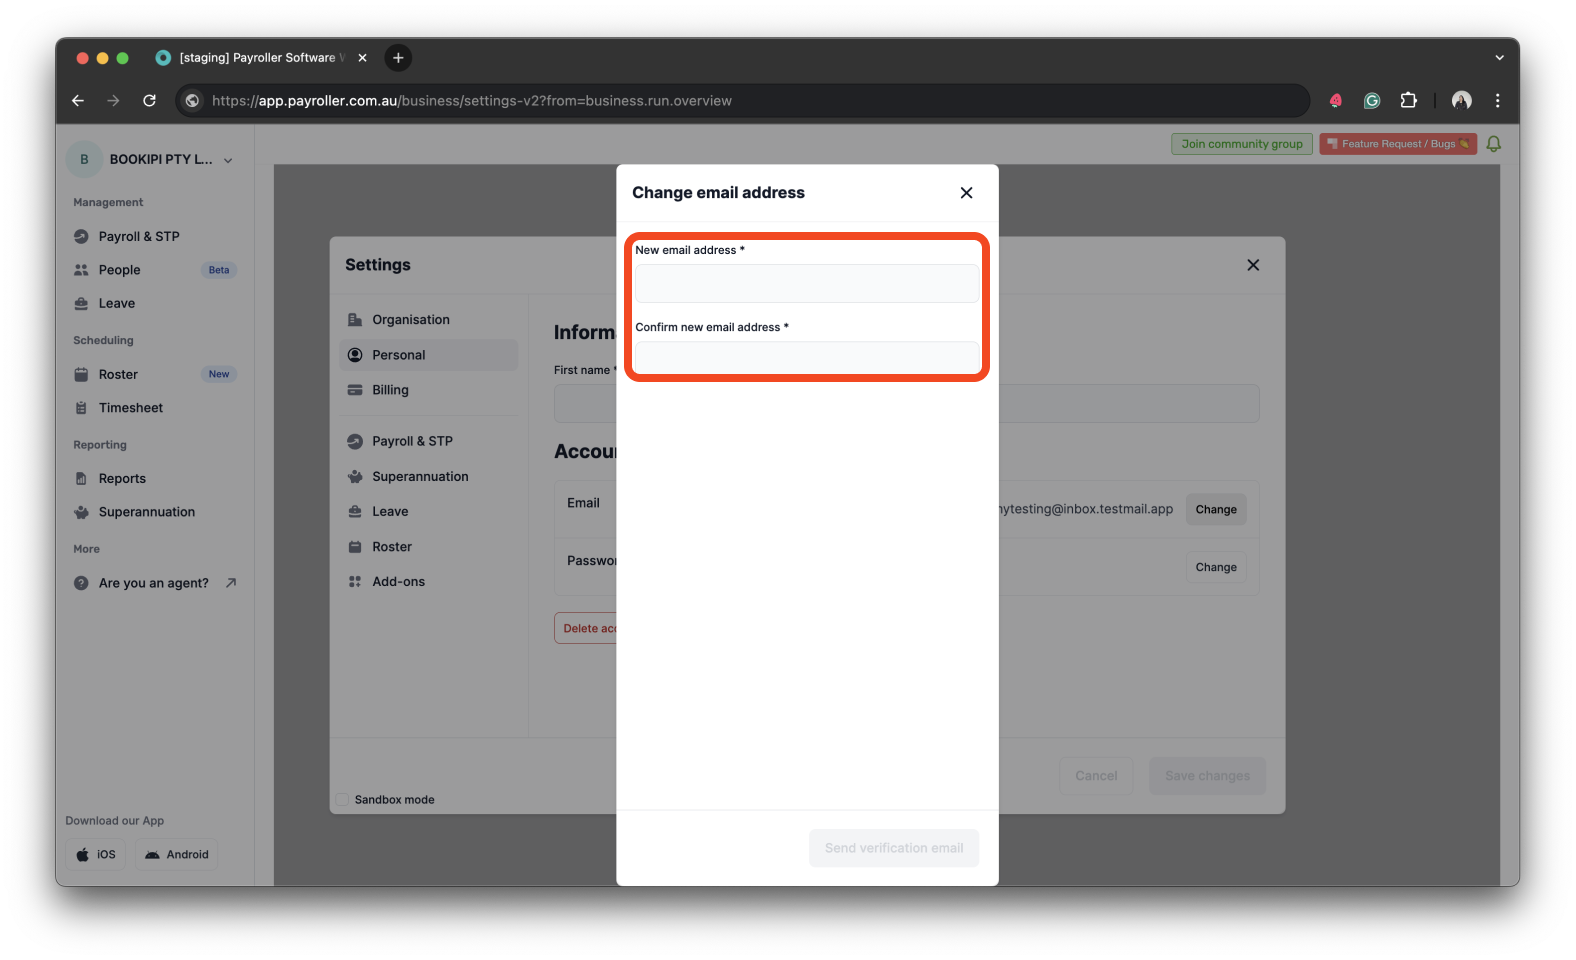This screenshot has width=1576, height=960.
Task: Click Save changes button
Action: coord(1207,776)
